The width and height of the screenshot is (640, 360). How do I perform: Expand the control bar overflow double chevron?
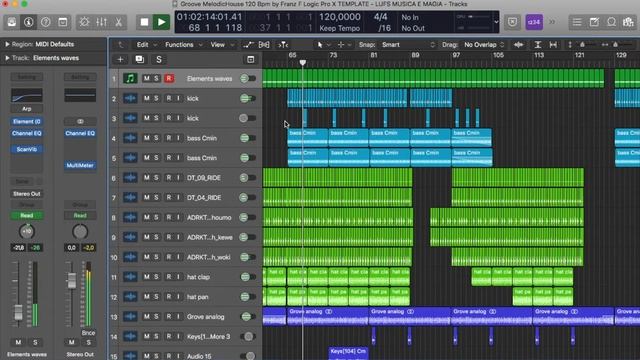click(552, 22)
